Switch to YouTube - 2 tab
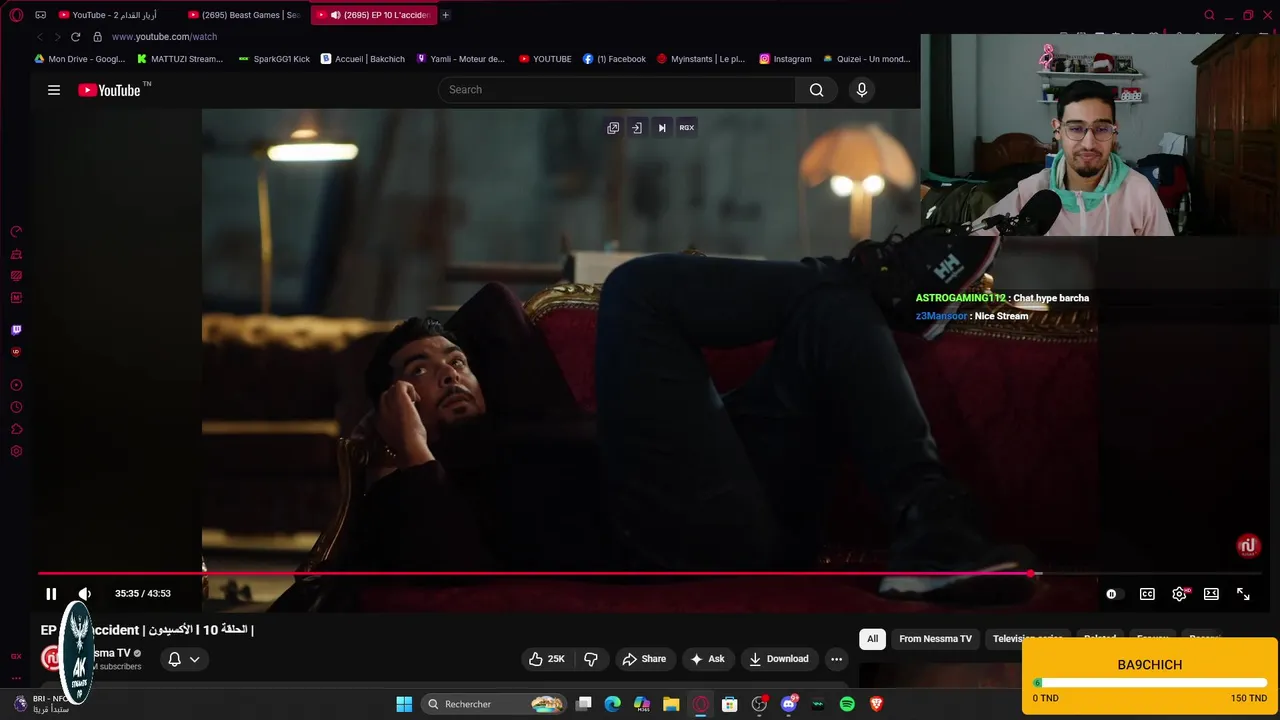This screenshot has height=720, width=1280. (115, 15)
